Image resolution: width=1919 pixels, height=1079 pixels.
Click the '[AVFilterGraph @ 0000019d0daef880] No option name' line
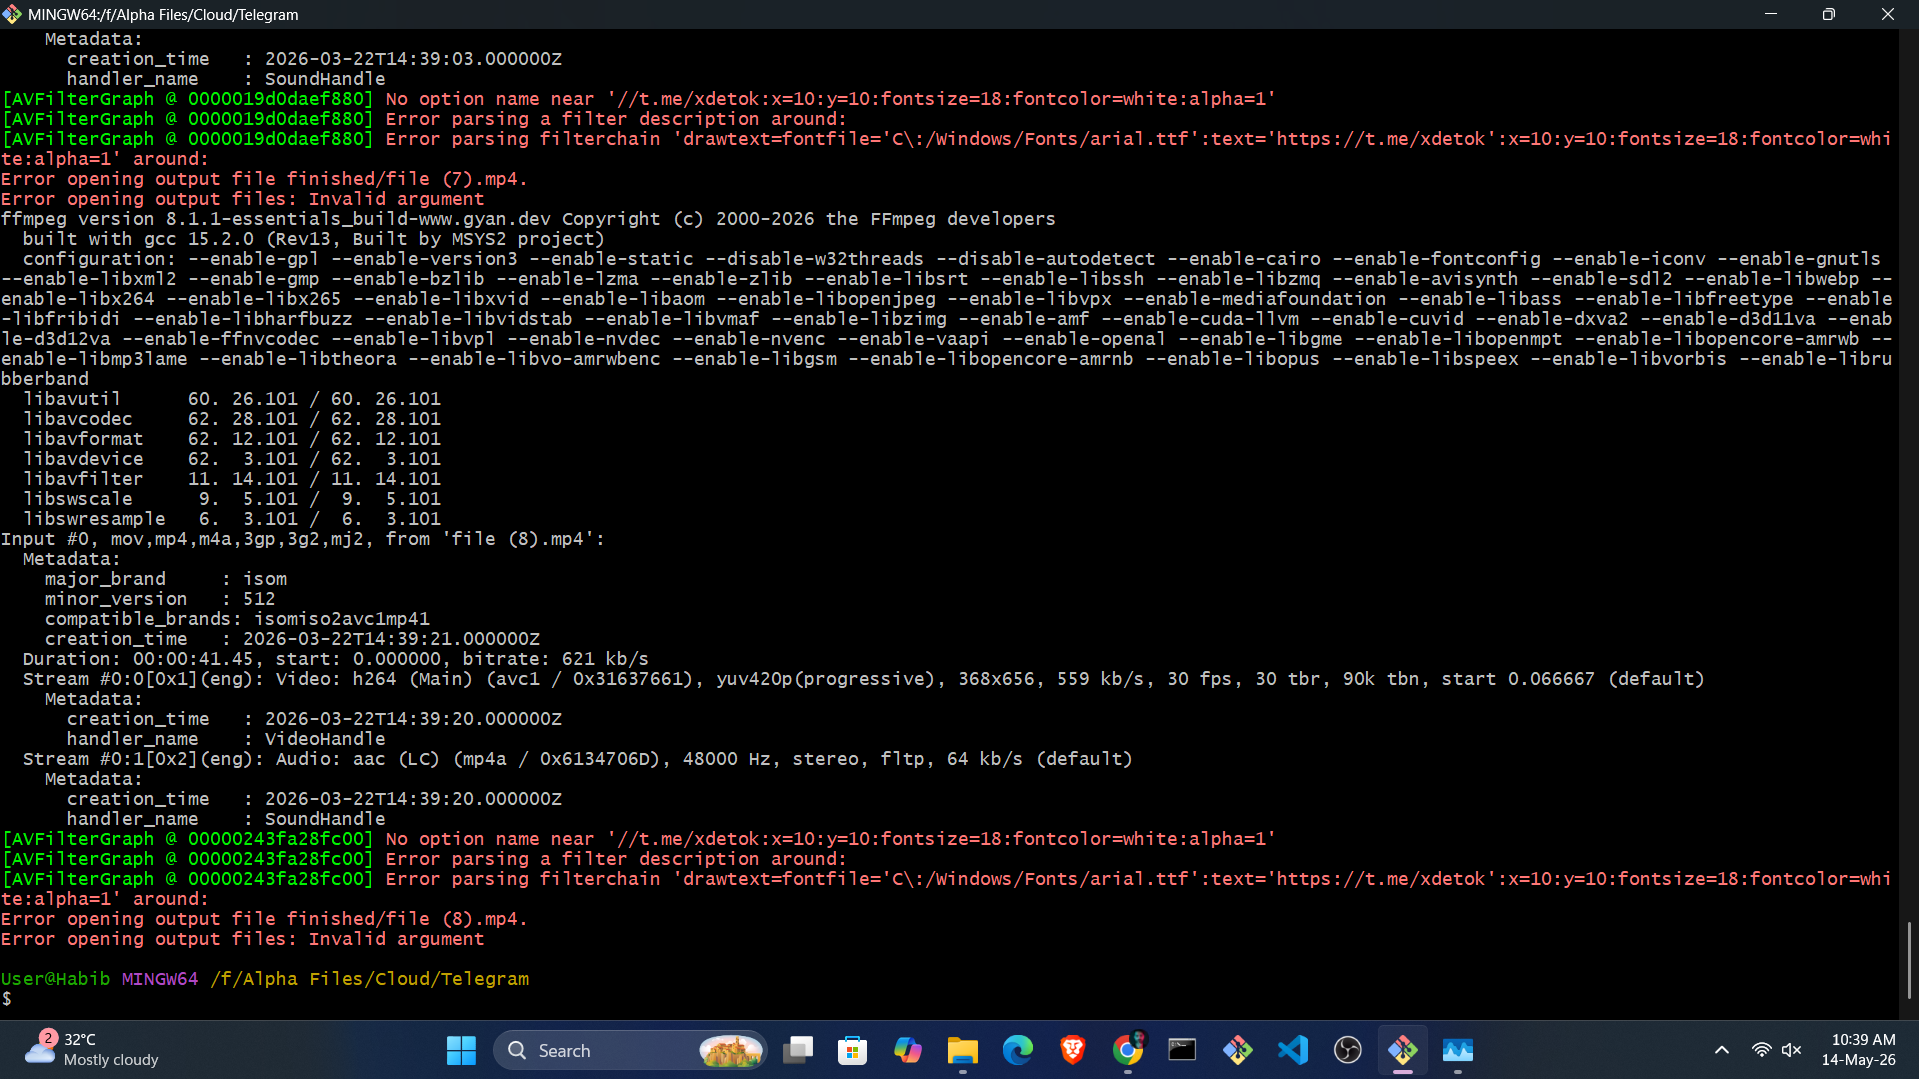[x=638, y=99]
